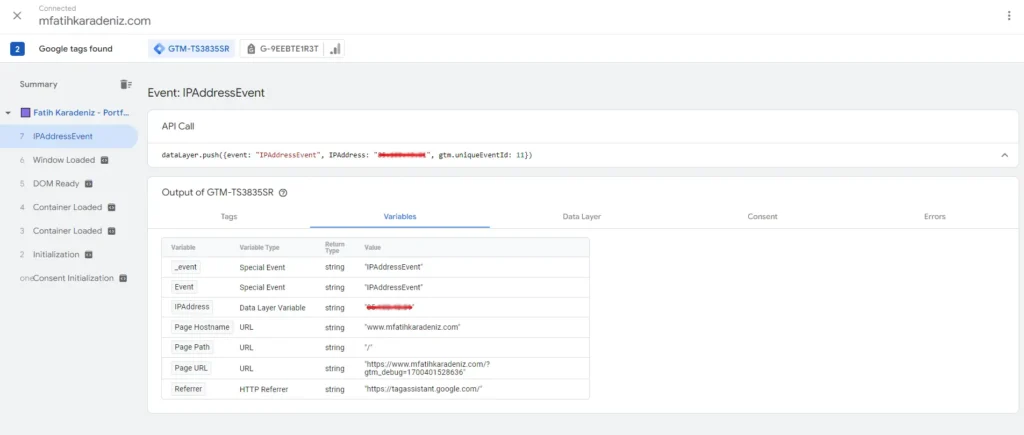Collapse the API Call code panel
1024x435 pixels.
coord(1004,155)
